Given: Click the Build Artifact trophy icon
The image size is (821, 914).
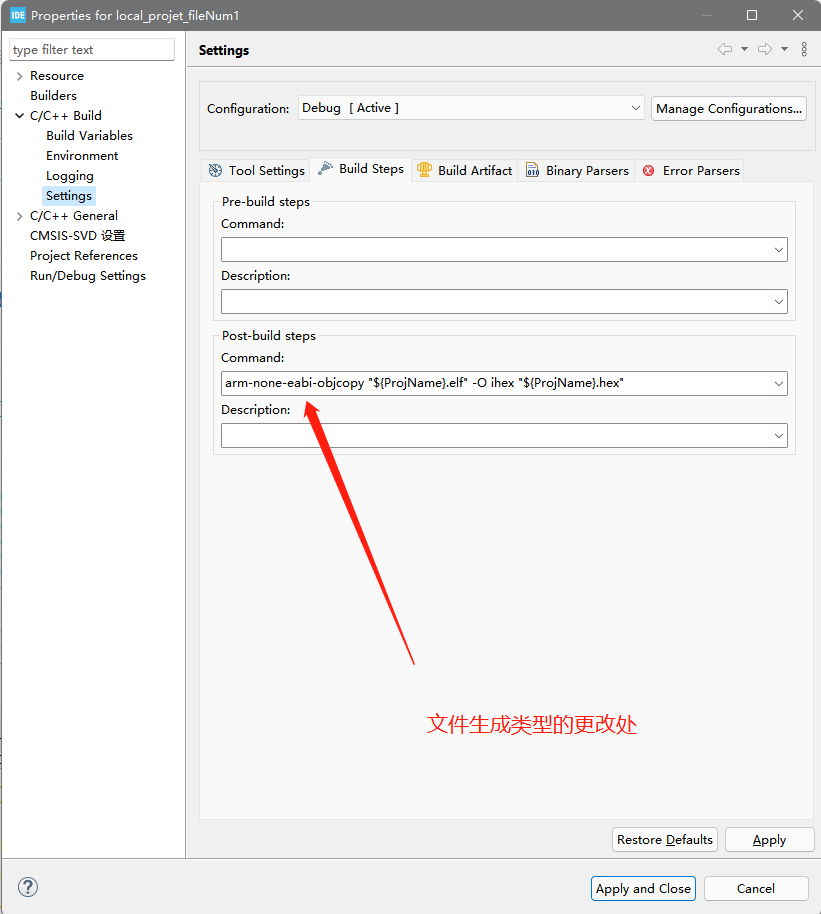Looking at the screenshot, I should point(424,170).
